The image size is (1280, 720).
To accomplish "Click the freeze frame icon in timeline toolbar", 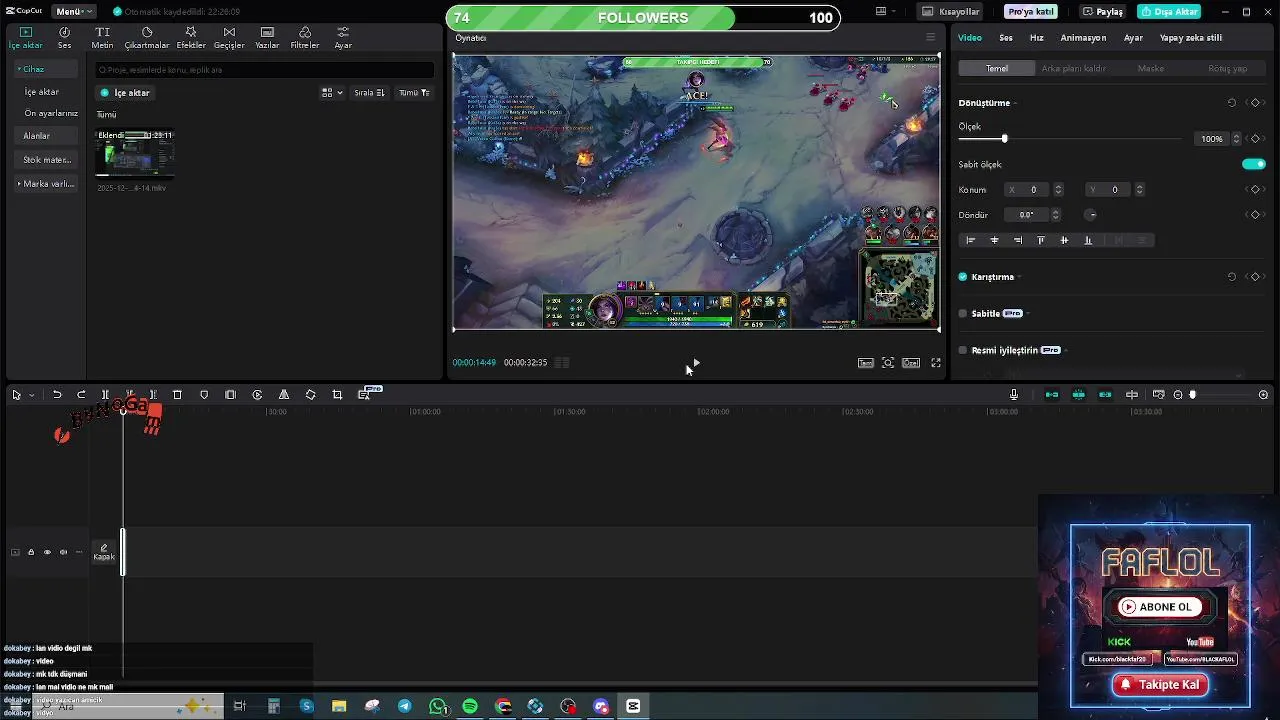I will (x=230, y=395).
